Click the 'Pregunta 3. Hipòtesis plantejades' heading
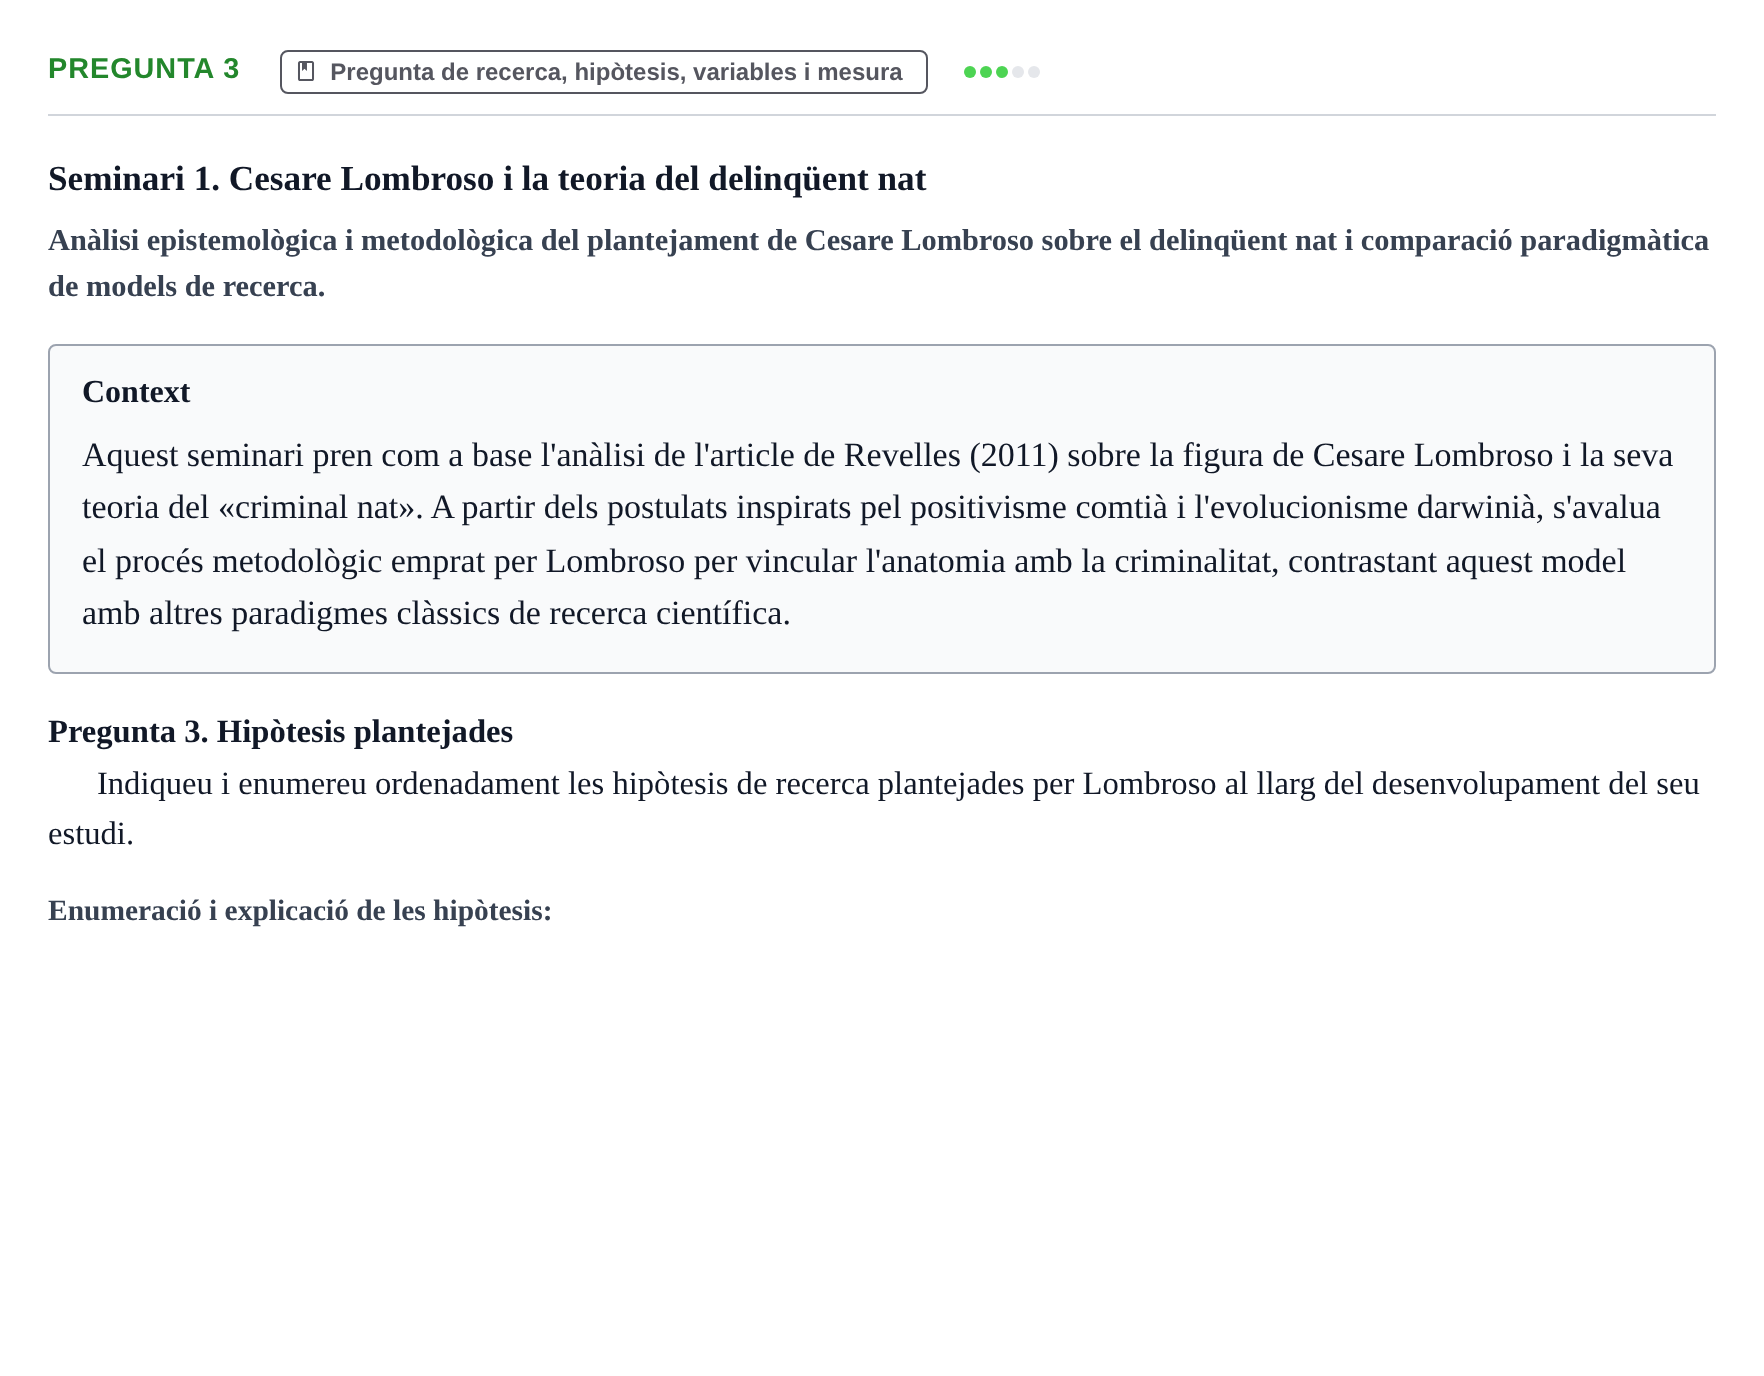The image size is (1764, 1376). (280, 732)
